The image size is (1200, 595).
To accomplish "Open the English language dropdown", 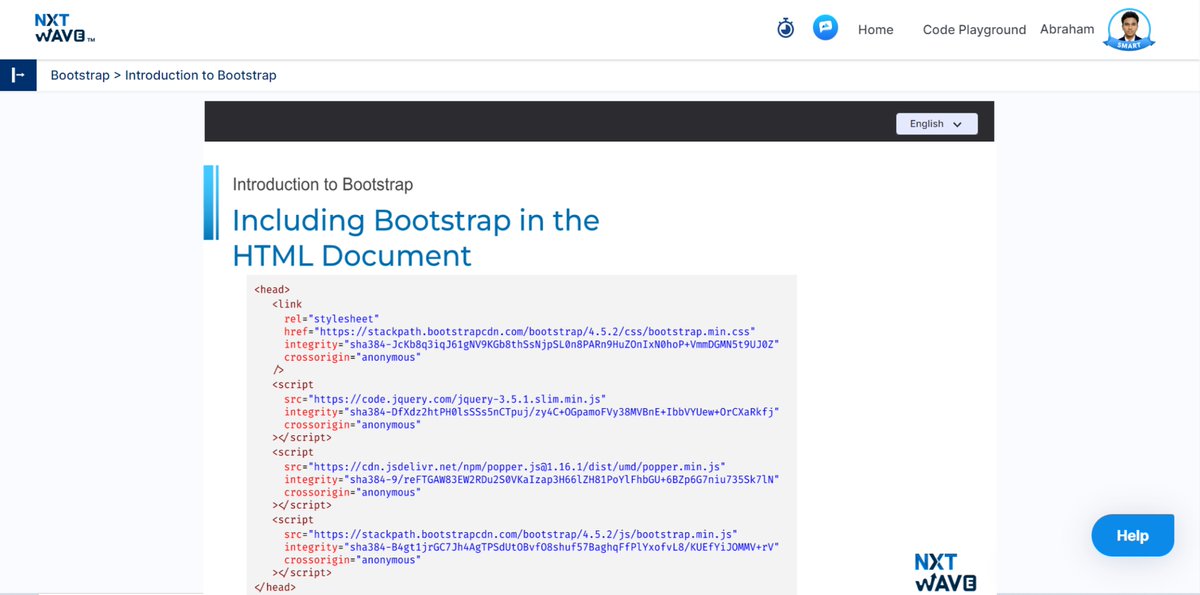I will pos(937,124).
